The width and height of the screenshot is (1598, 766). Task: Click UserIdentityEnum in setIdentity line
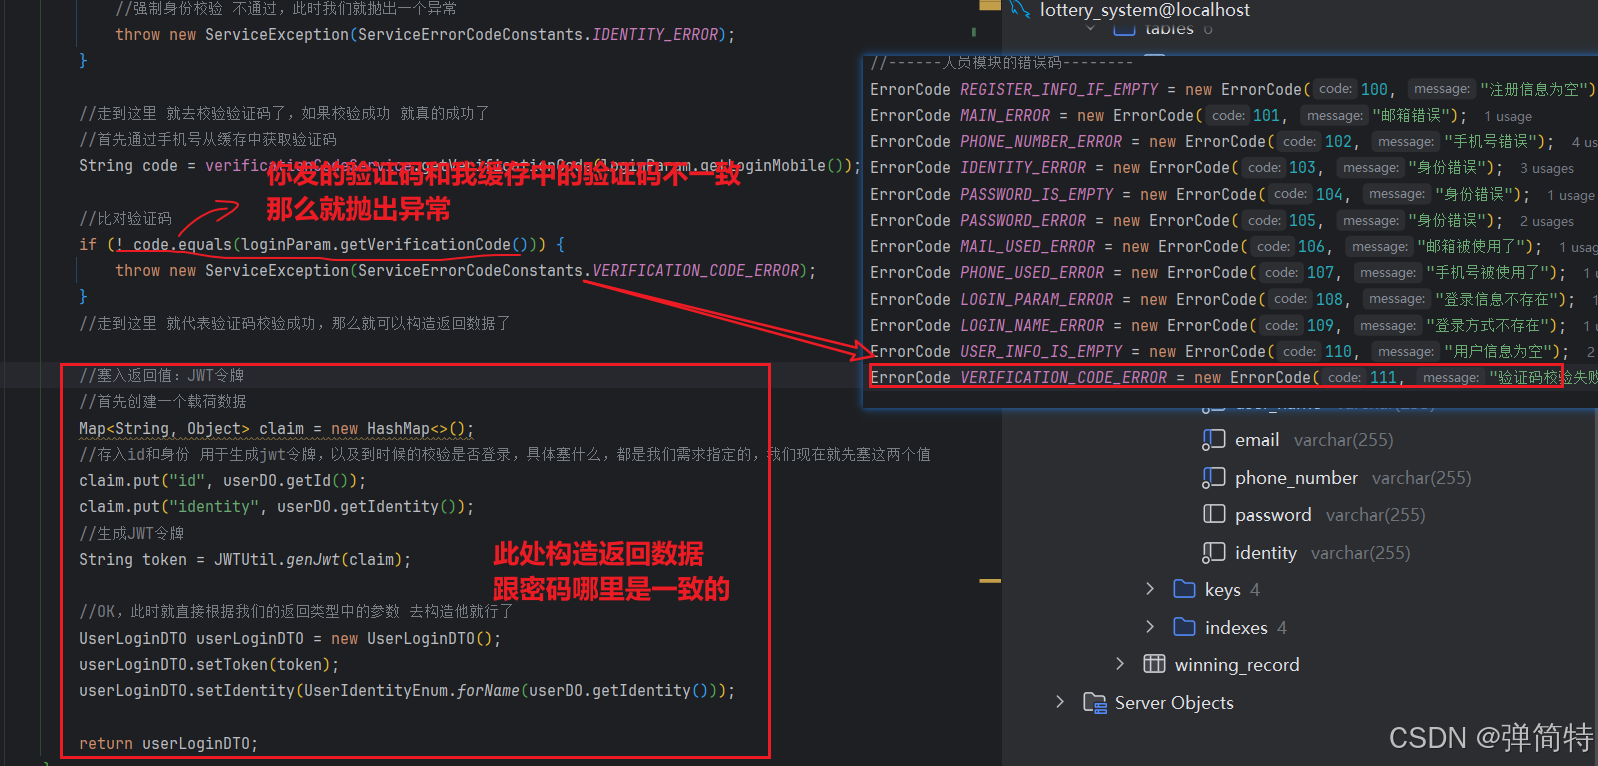click(x=376, y=691)
